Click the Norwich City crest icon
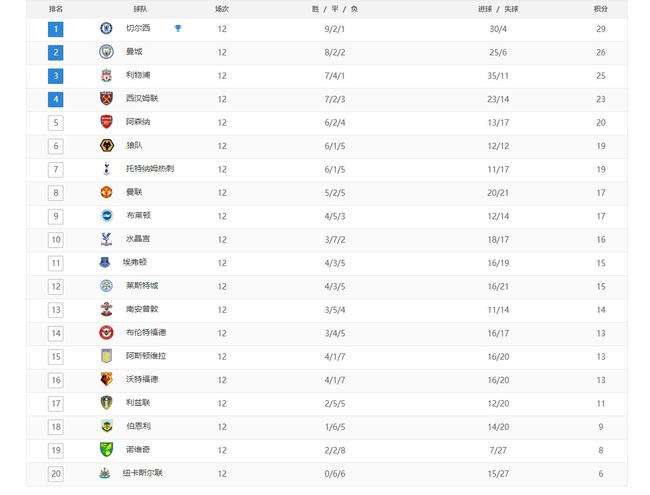This screenshot has width=650, height=495. click(x=107, y=449)
